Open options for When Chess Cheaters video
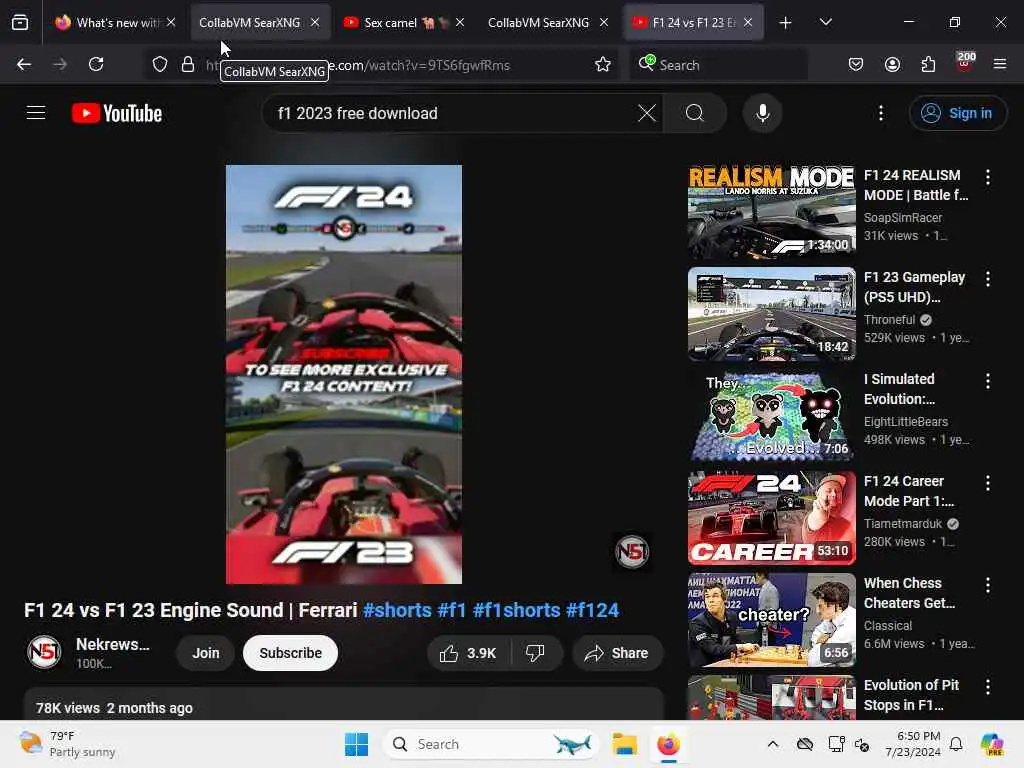 [x=987, y=584]
